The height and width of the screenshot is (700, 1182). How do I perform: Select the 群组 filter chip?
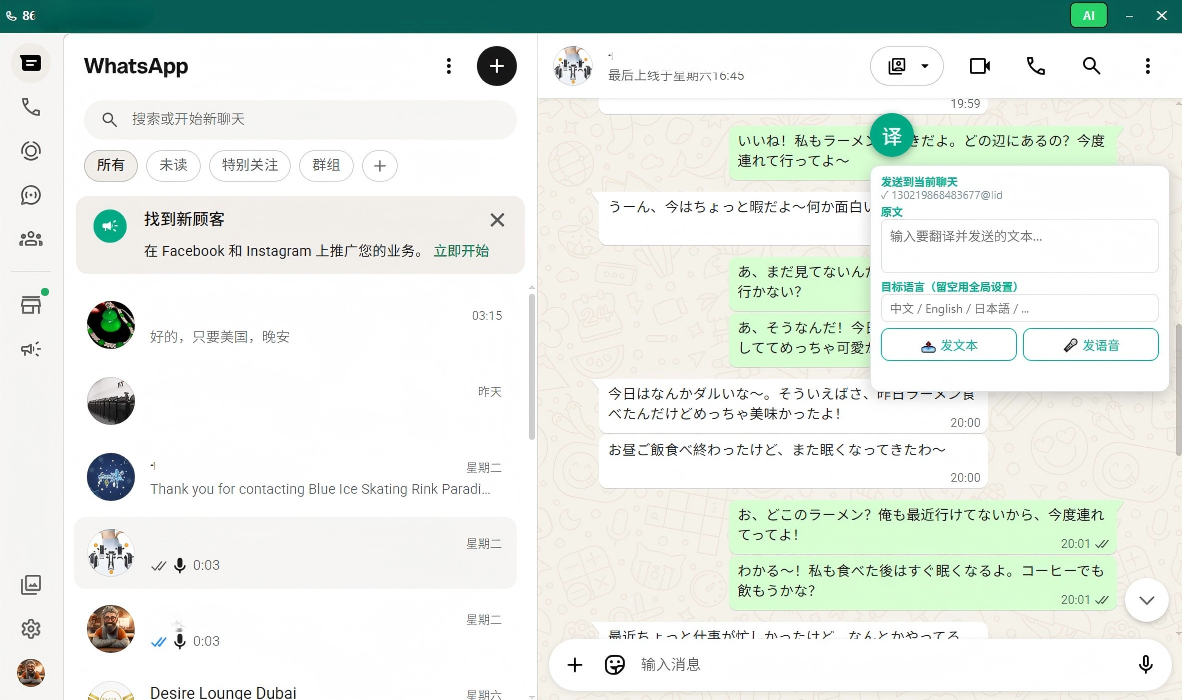click(x=326, y=166)
